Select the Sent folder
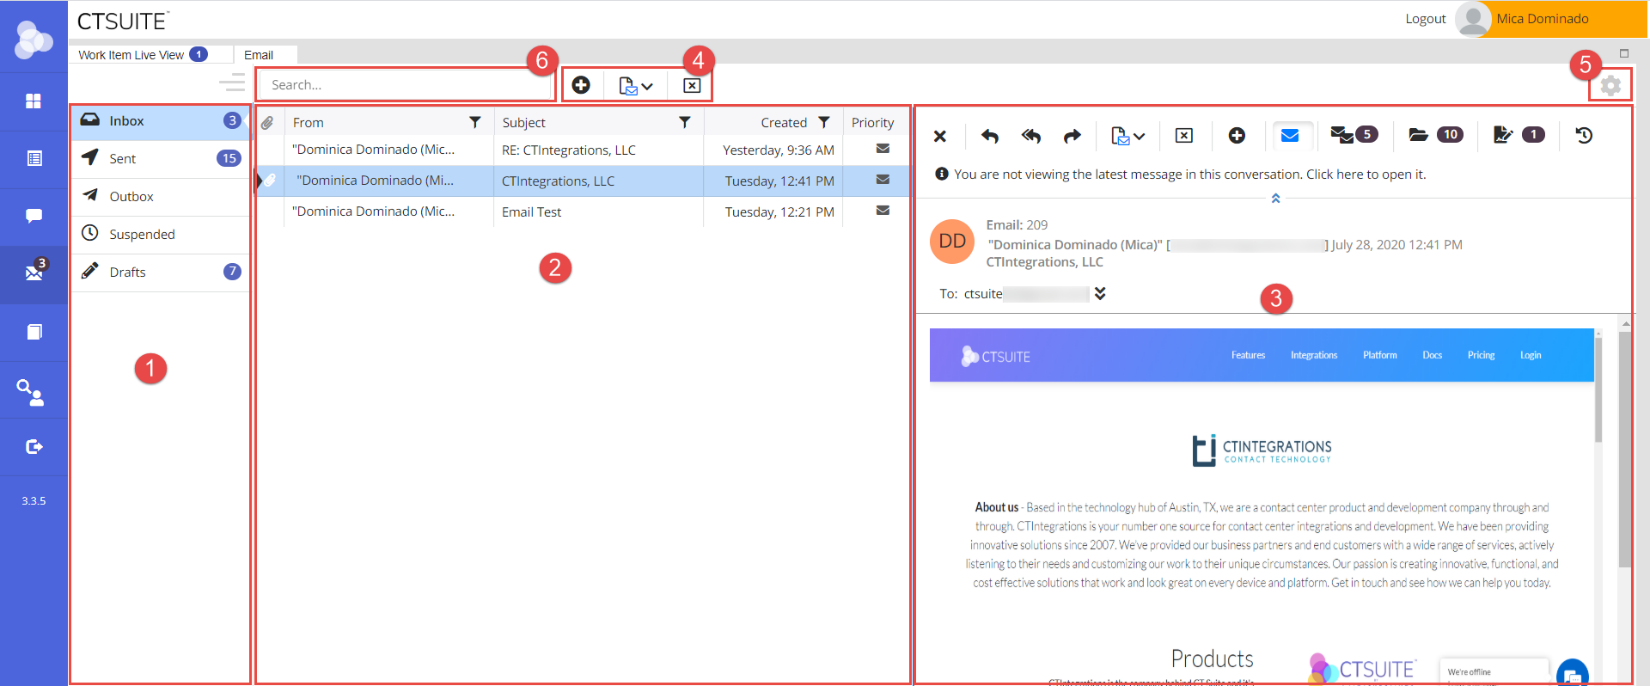The height and width of the screenshot is (686, 1650). 160,159
